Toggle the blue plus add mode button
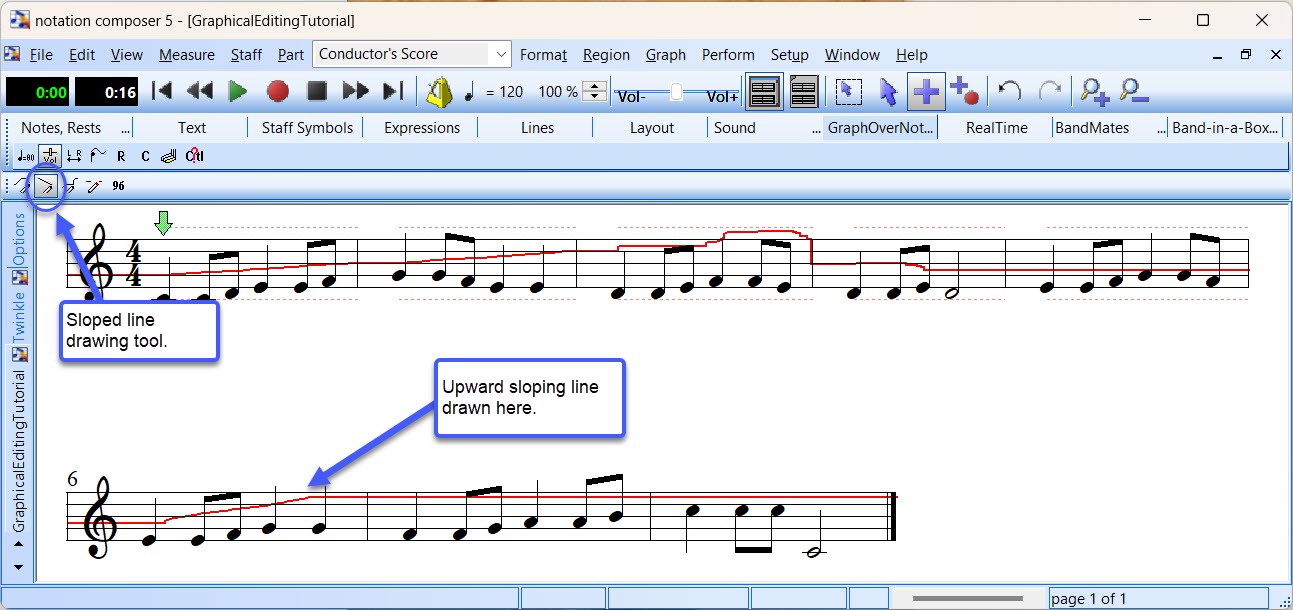 926,92
